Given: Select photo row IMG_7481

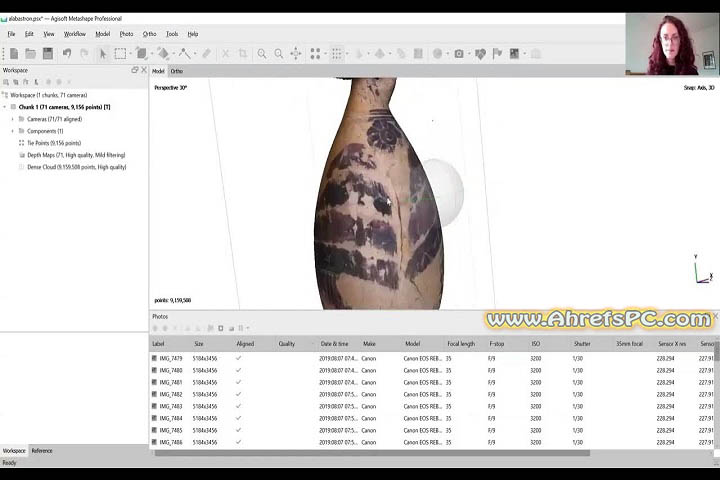Looking at the screenshot, I should (433, 382).
